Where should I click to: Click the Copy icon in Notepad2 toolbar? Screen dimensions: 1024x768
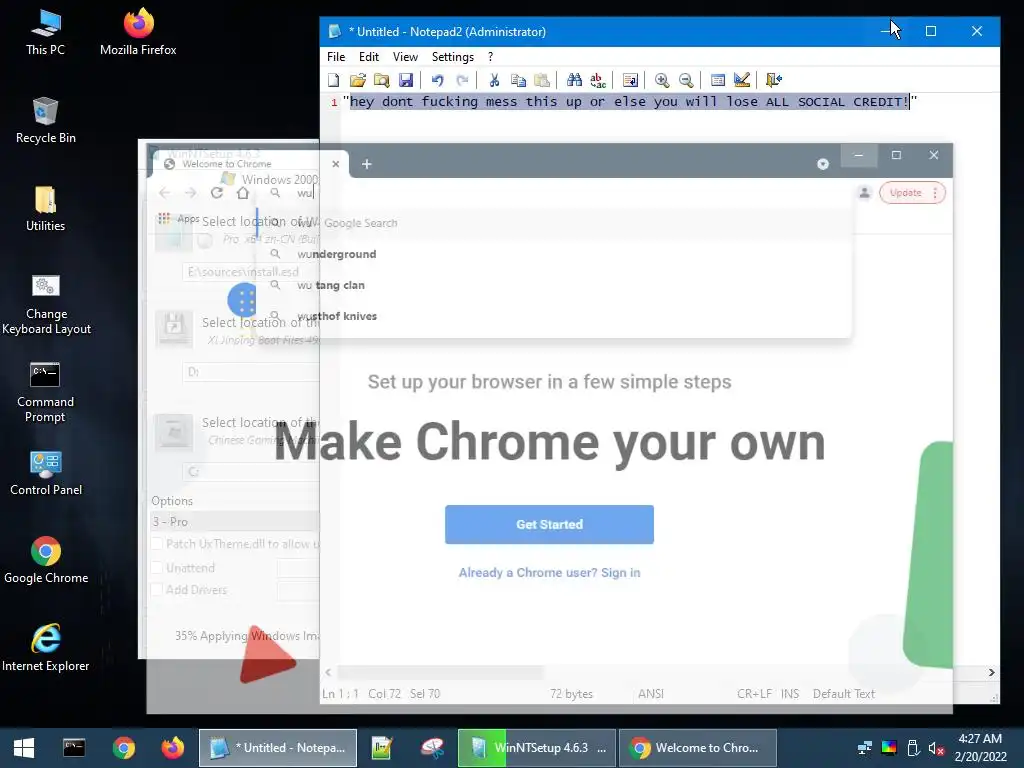point(518,80)
